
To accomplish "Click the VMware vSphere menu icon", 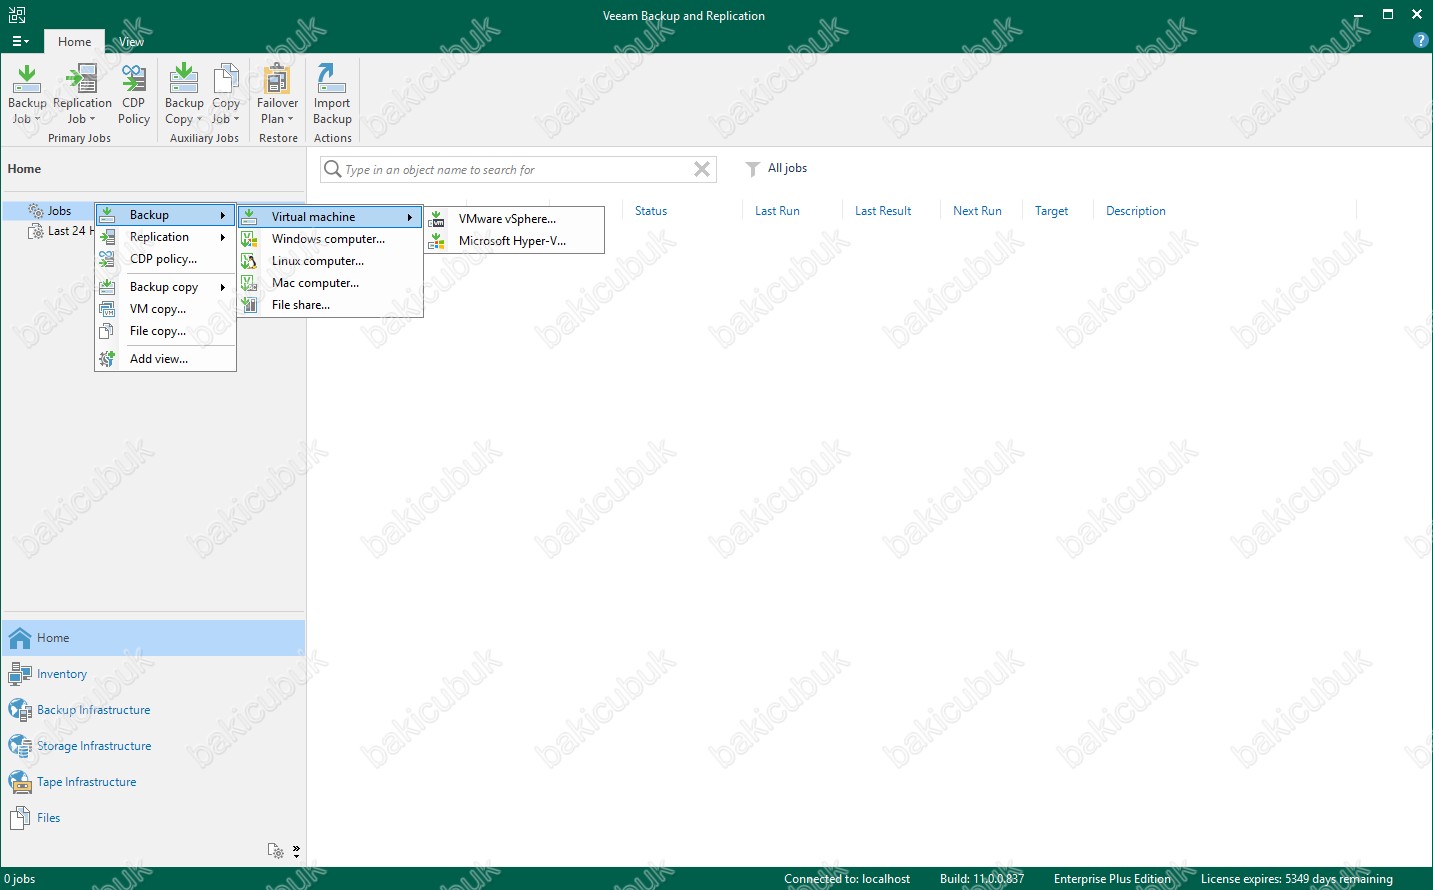I will click(x=437, y=219).
